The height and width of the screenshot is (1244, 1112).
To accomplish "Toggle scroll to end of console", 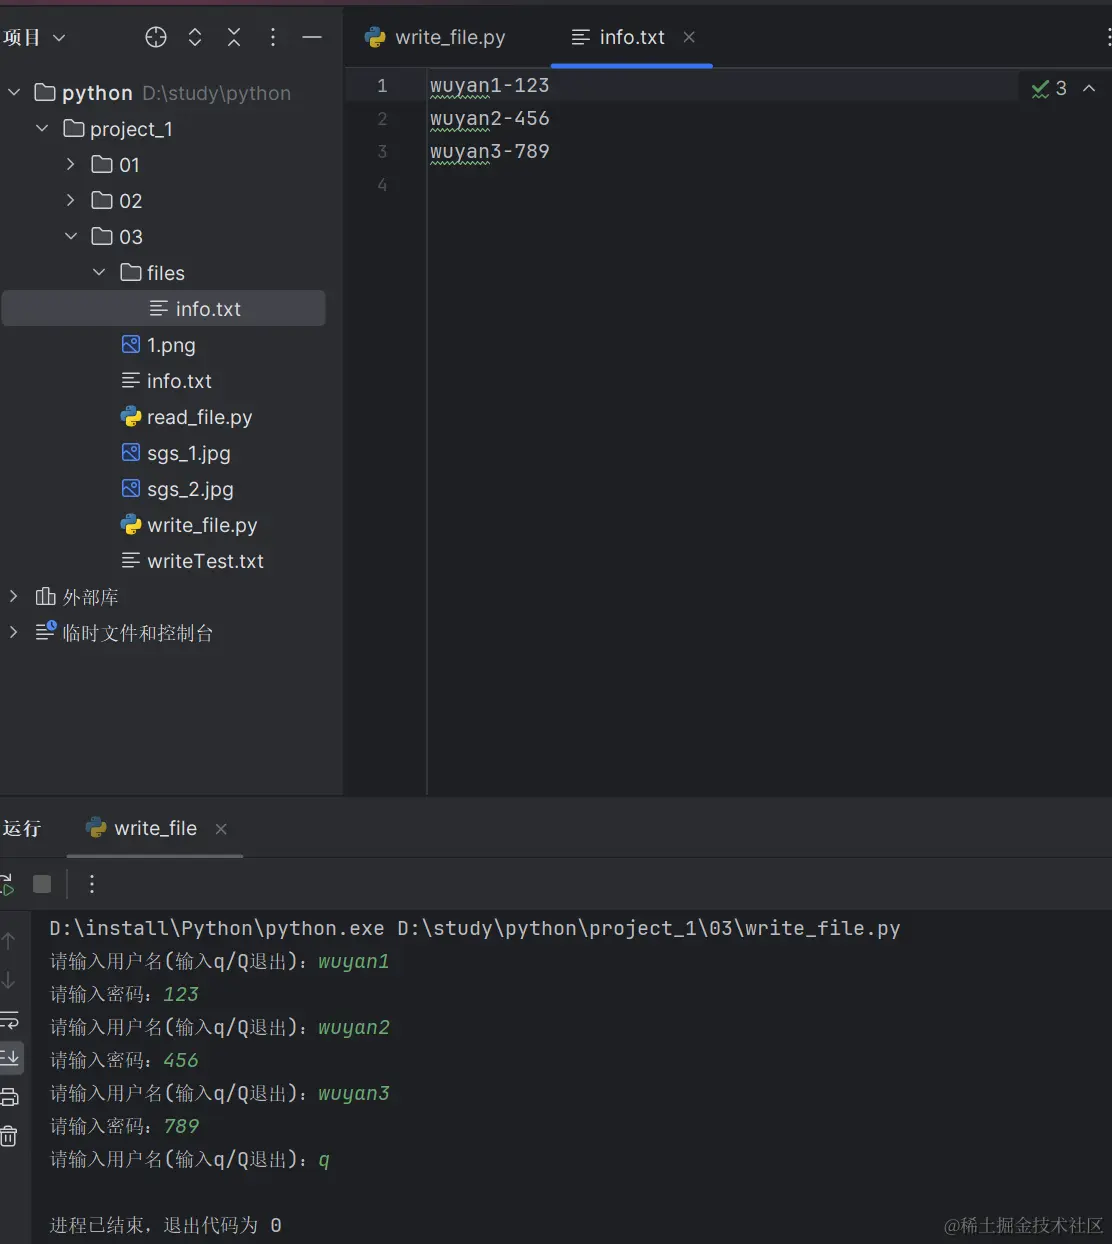I will coord(10,1057).
